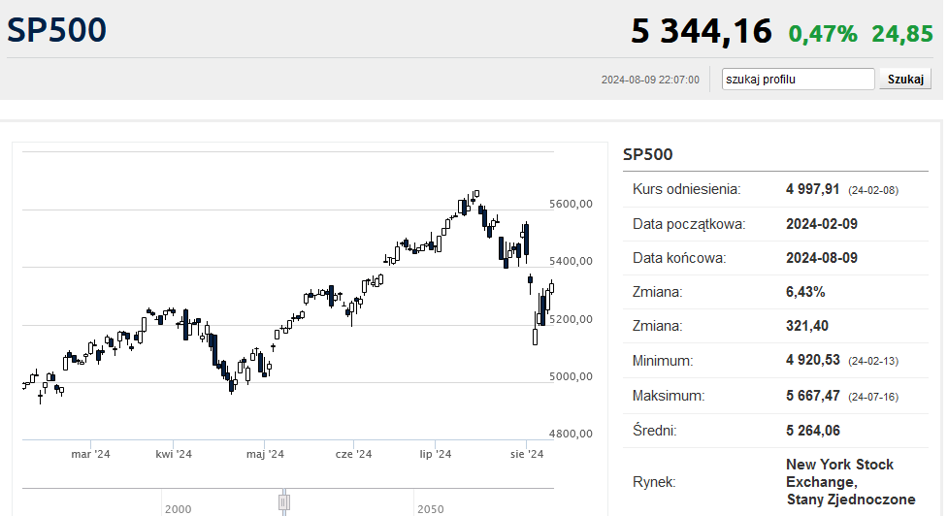Click the 5200,00 price axis label
Viewport: 948px width, 516px height.
pos(571,319)
